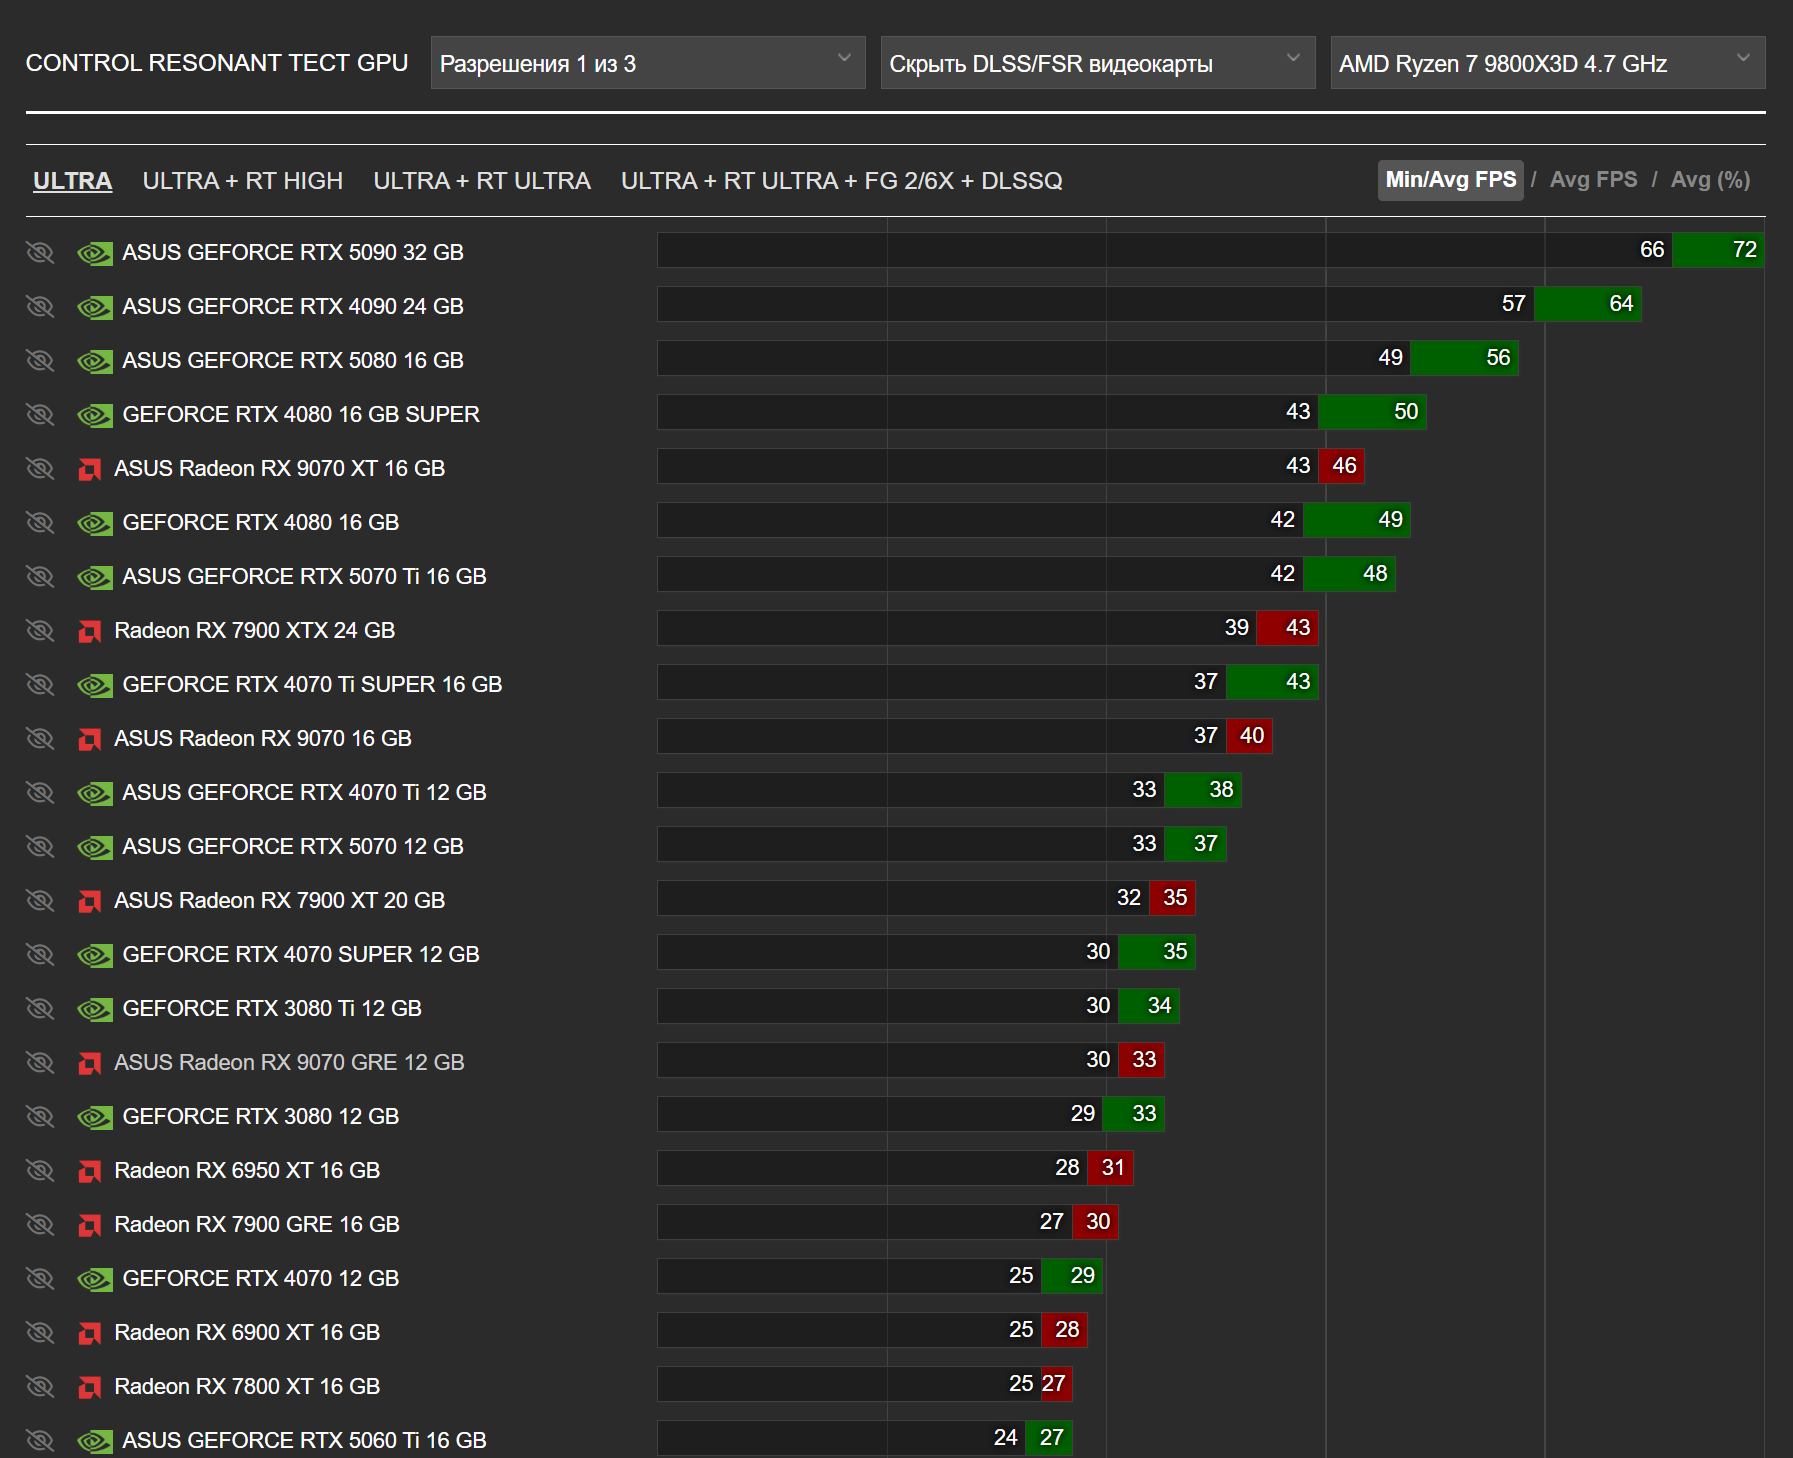The width and height of the screenshot is (1793, 1458).
Task: Toggle visibility of Radeon RX 9070 16 GB
Action: click(40, 738)
